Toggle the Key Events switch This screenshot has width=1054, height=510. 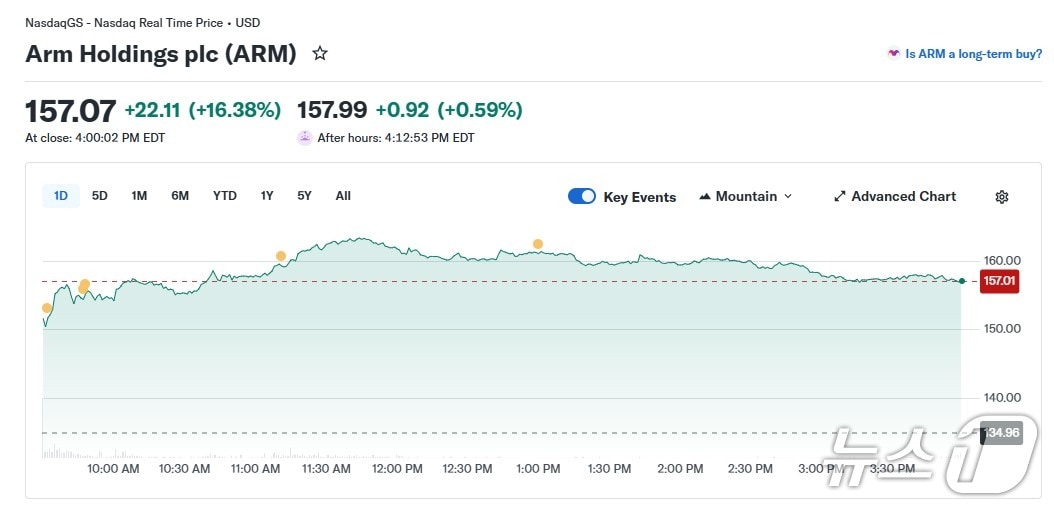point(582,197)
